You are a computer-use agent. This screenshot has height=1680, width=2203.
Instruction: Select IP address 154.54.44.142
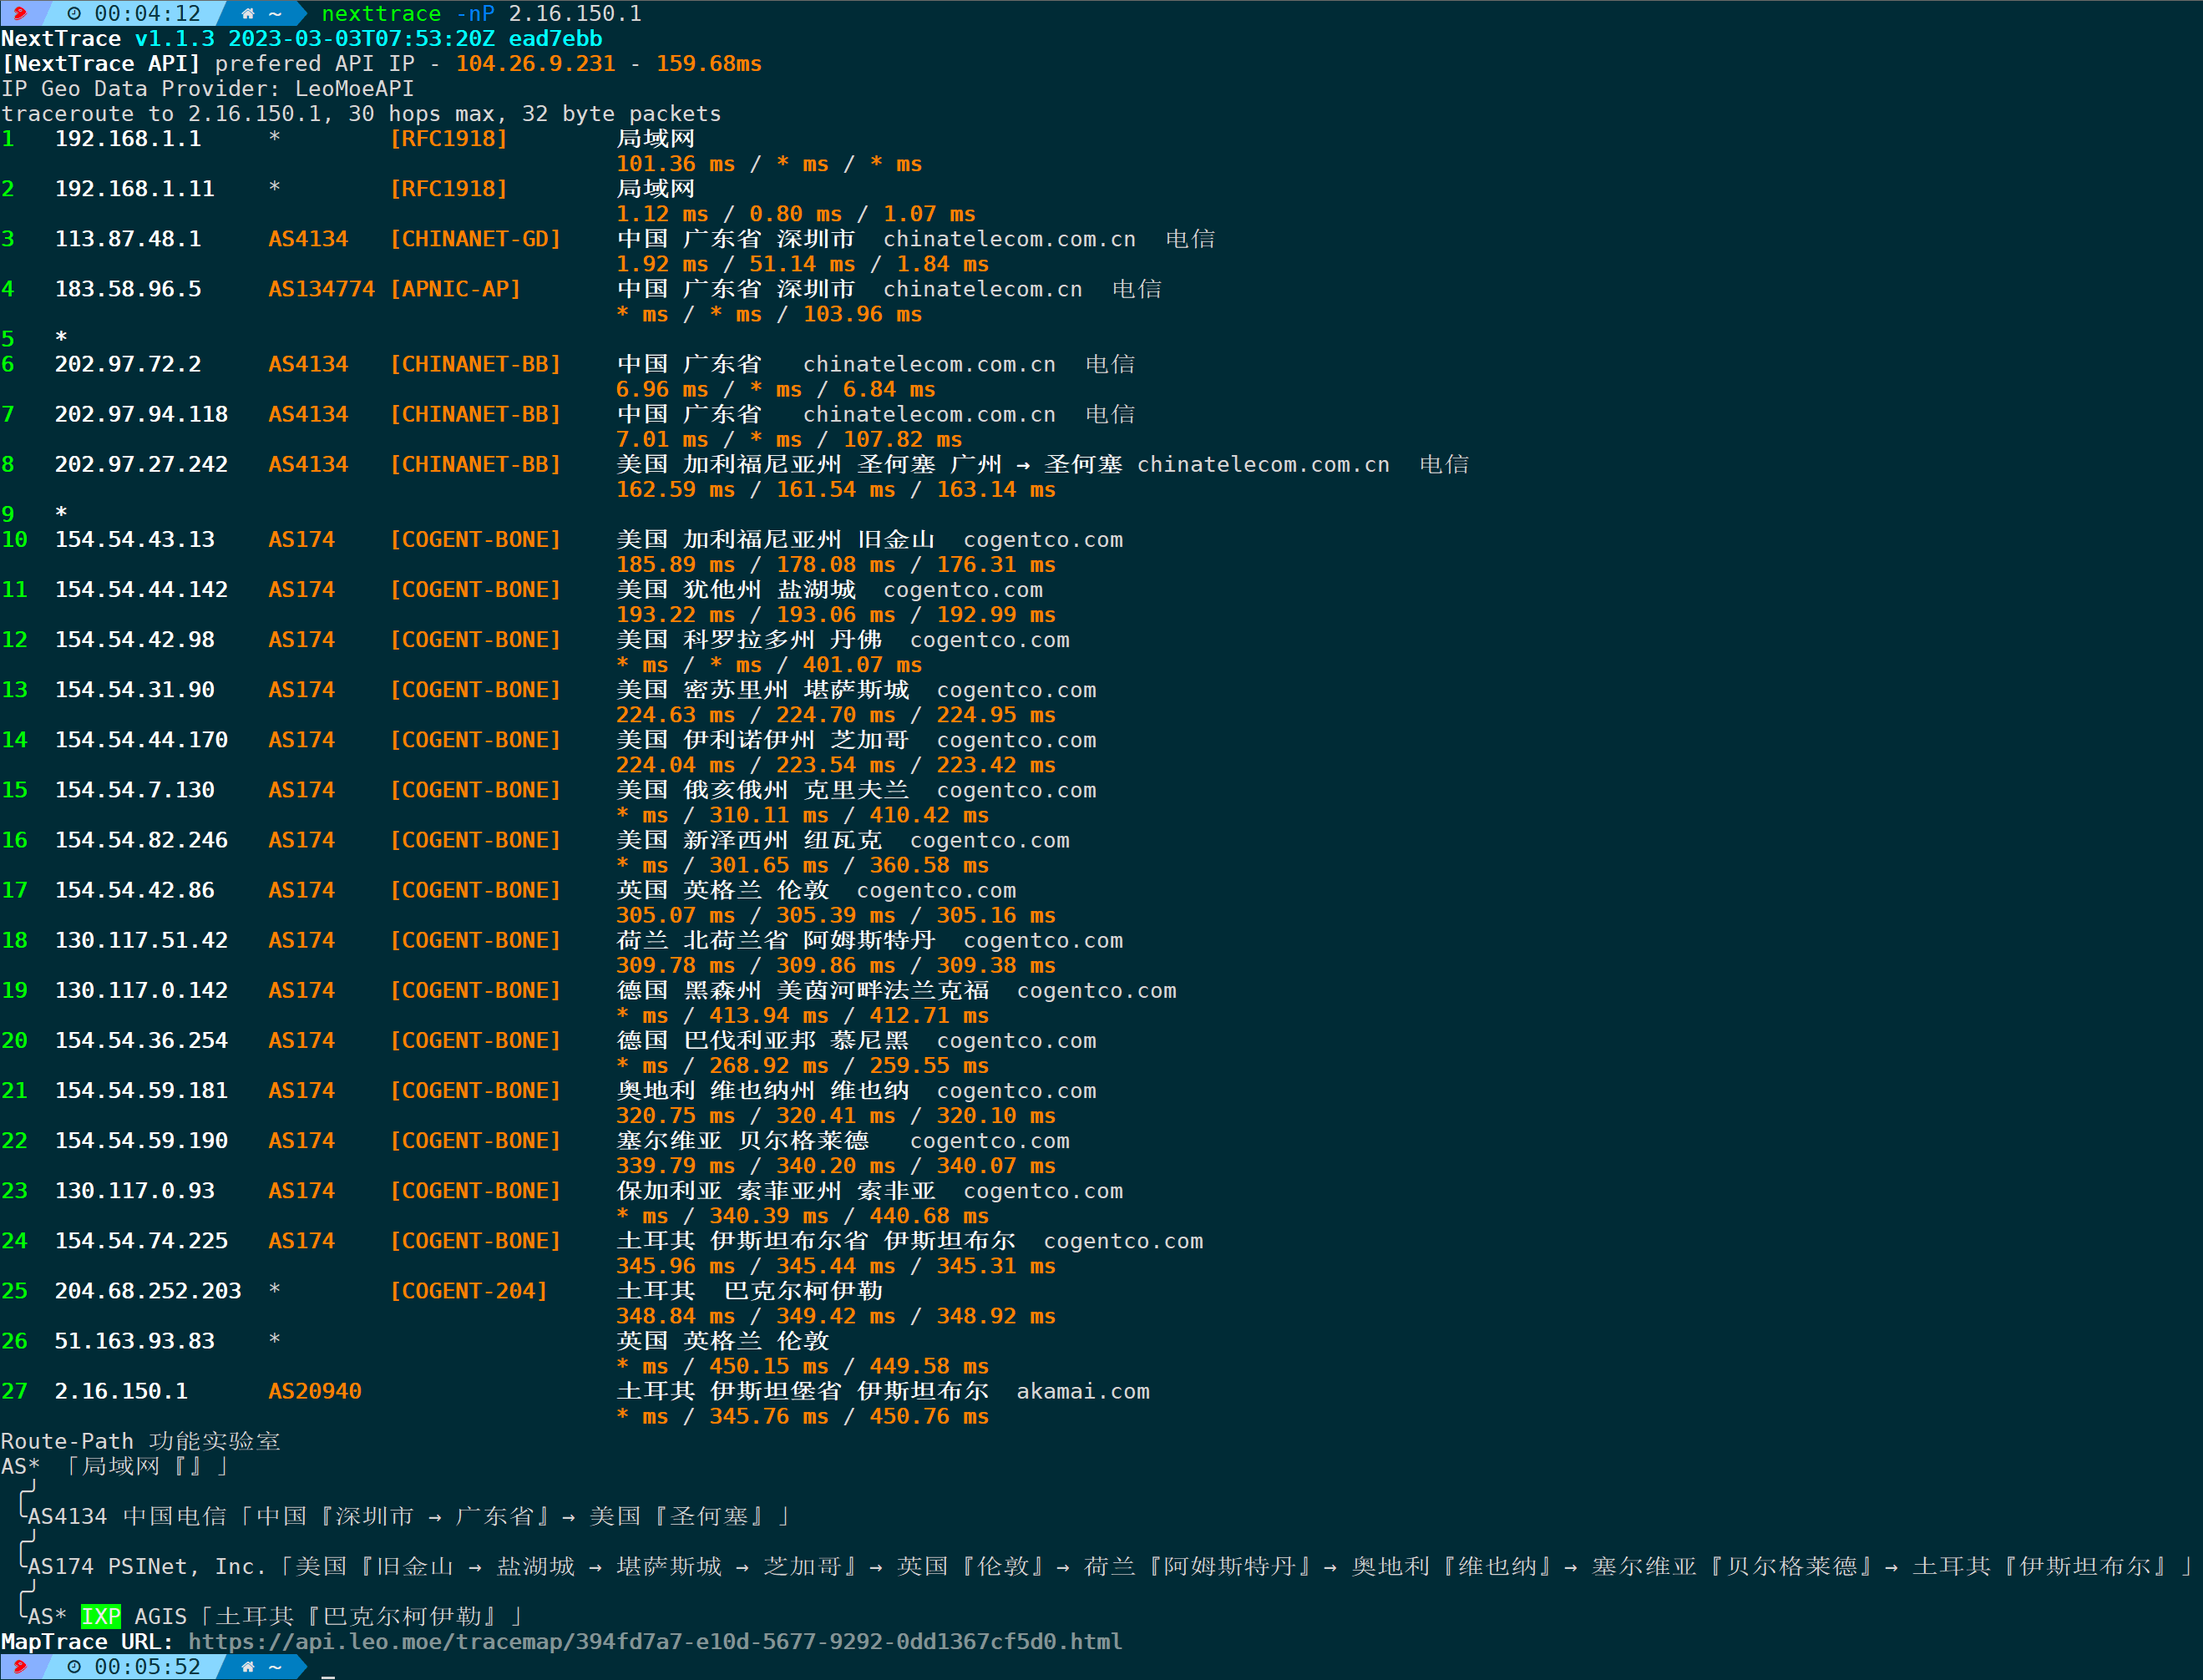pos(141,589)
